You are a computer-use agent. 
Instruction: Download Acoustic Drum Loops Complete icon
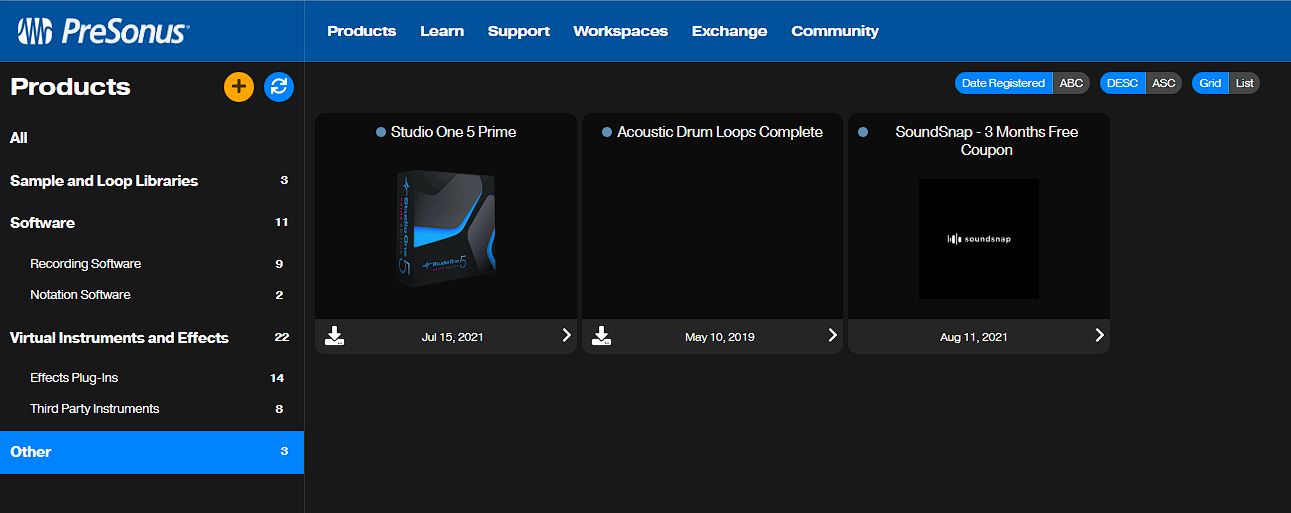(601, 336)
